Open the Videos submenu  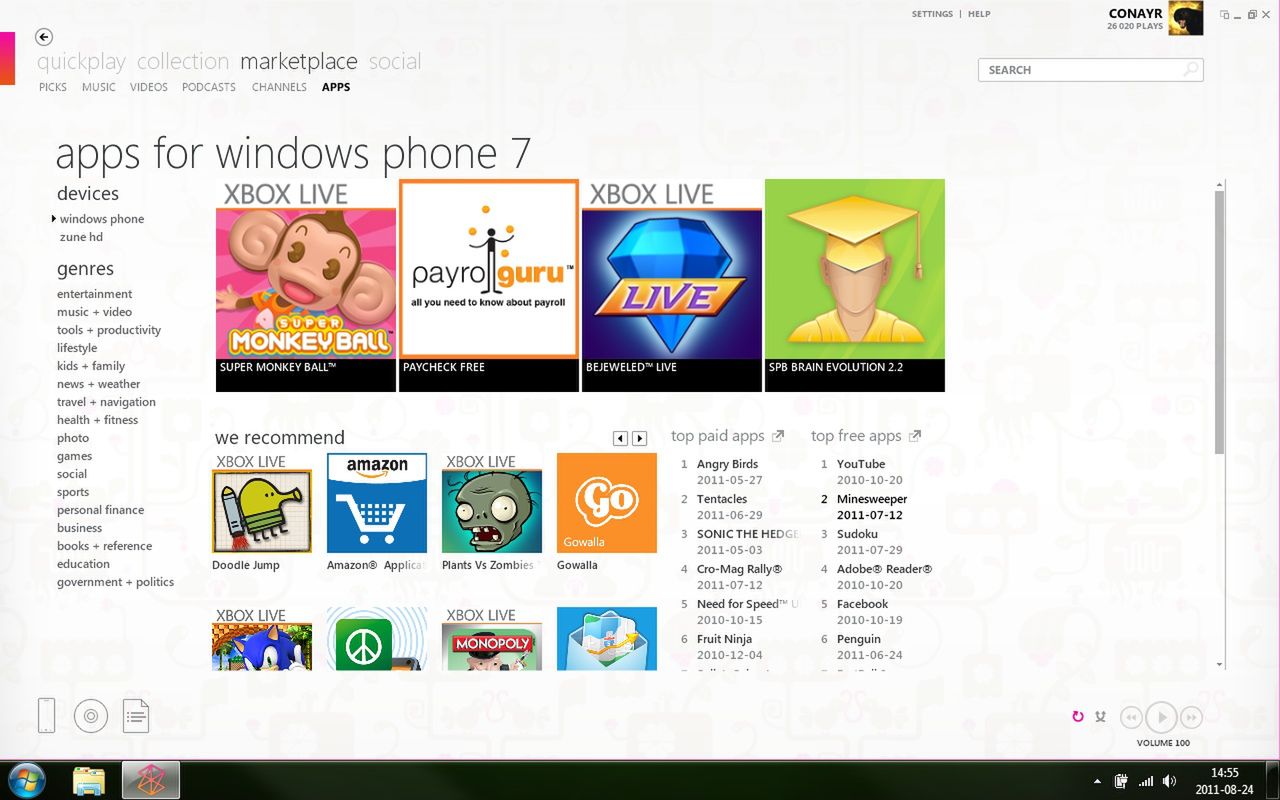point(149,87)
